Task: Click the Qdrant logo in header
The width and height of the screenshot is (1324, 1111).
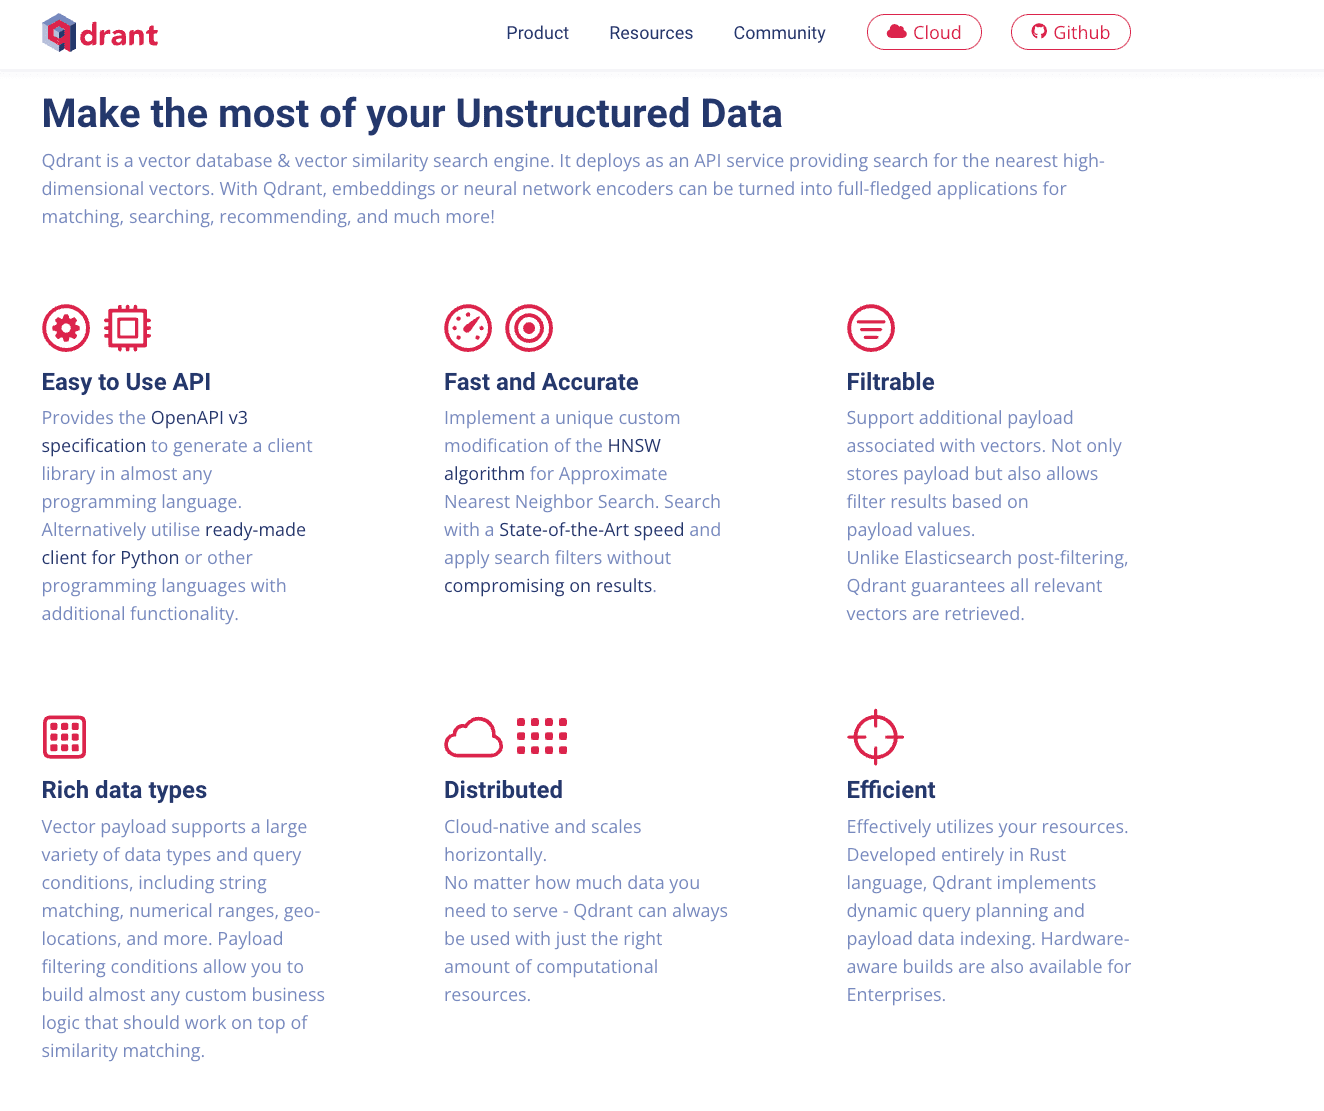Action: point(100,33)
